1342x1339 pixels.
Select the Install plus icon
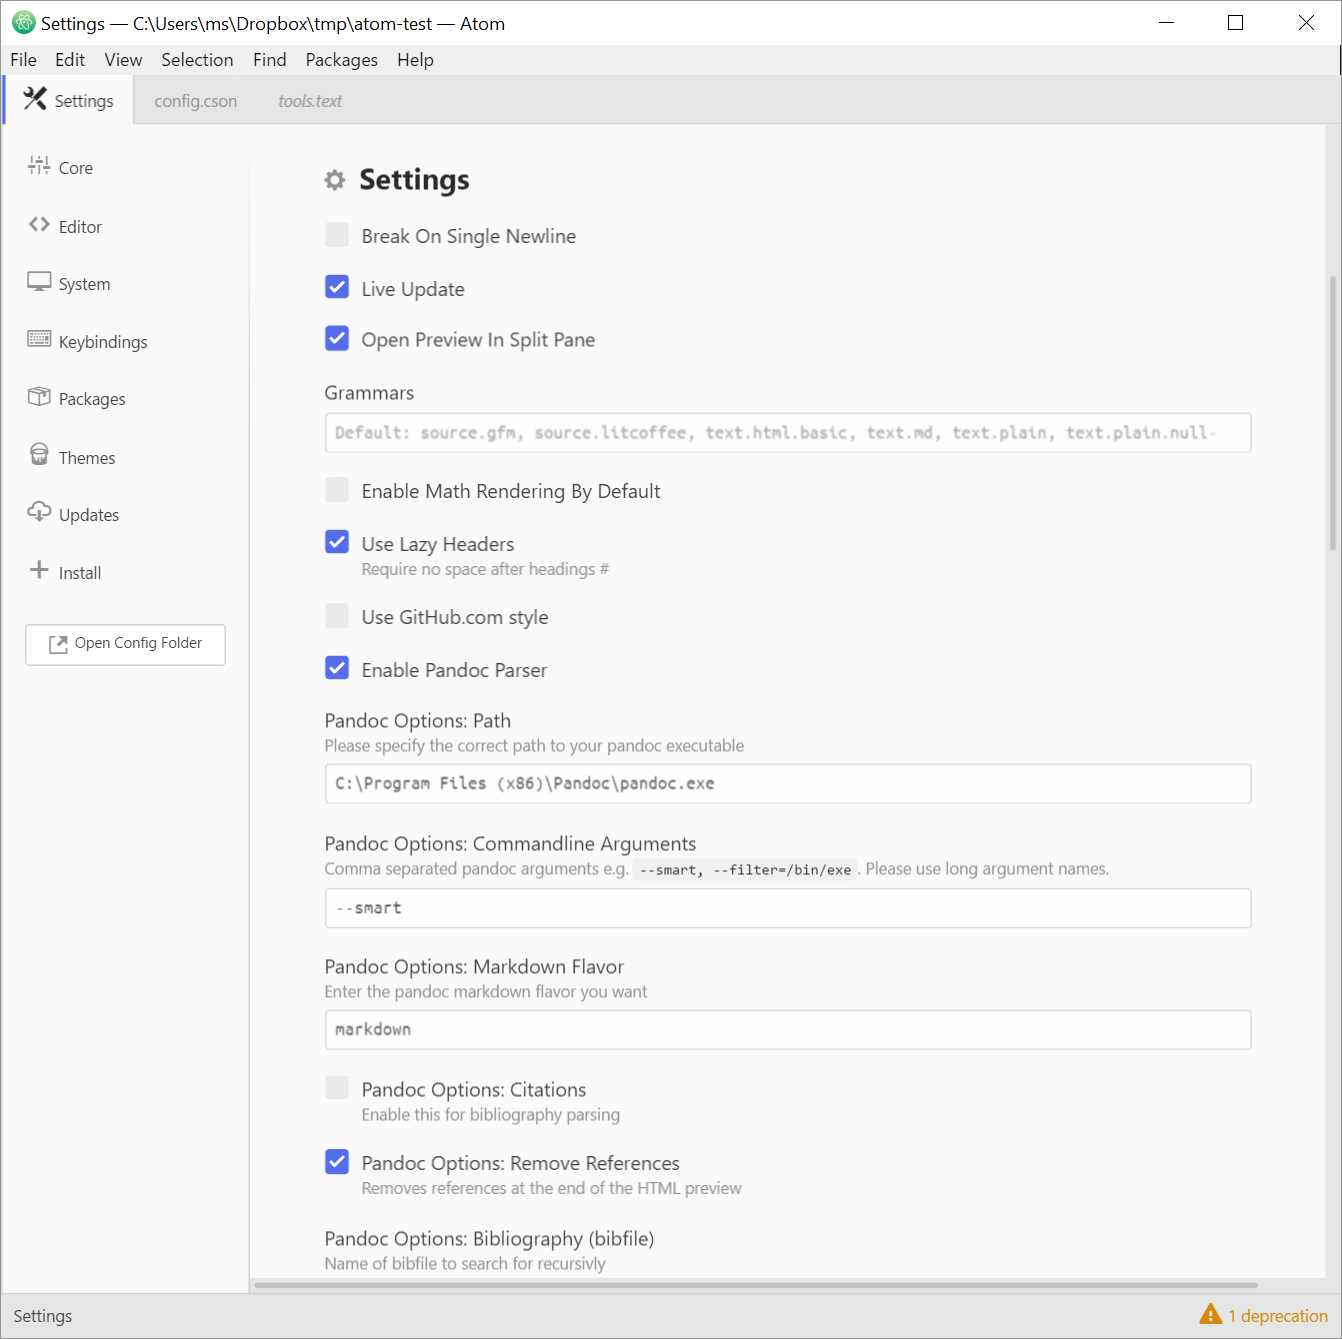[39, 572]
